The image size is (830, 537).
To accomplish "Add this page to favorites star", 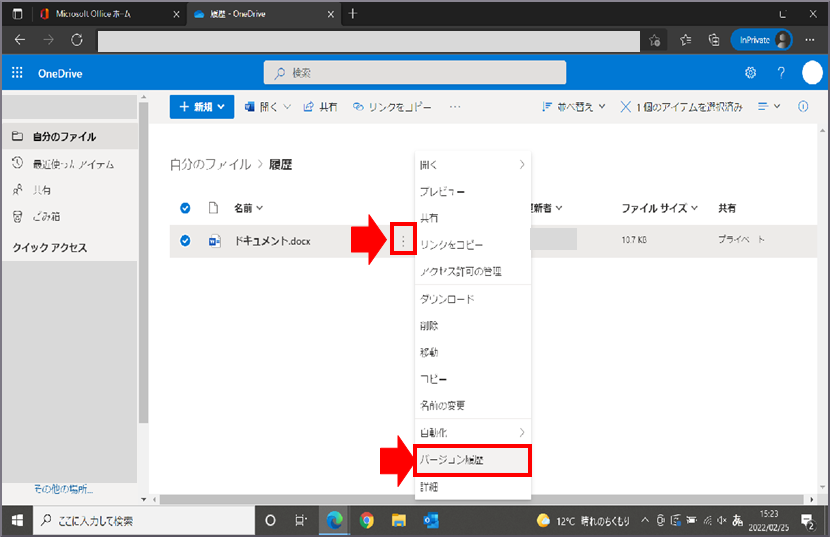I will [x=655, y=40].
